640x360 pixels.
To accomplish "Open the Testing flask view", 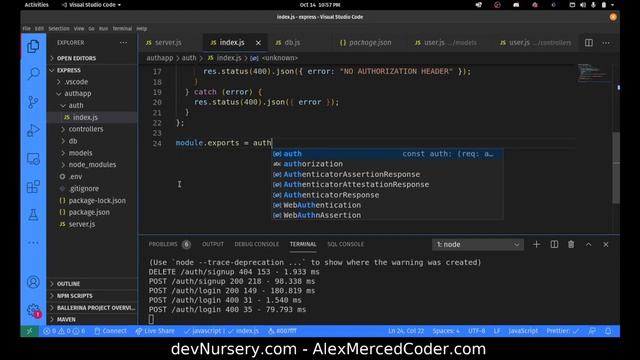I will tap(33, 215).
